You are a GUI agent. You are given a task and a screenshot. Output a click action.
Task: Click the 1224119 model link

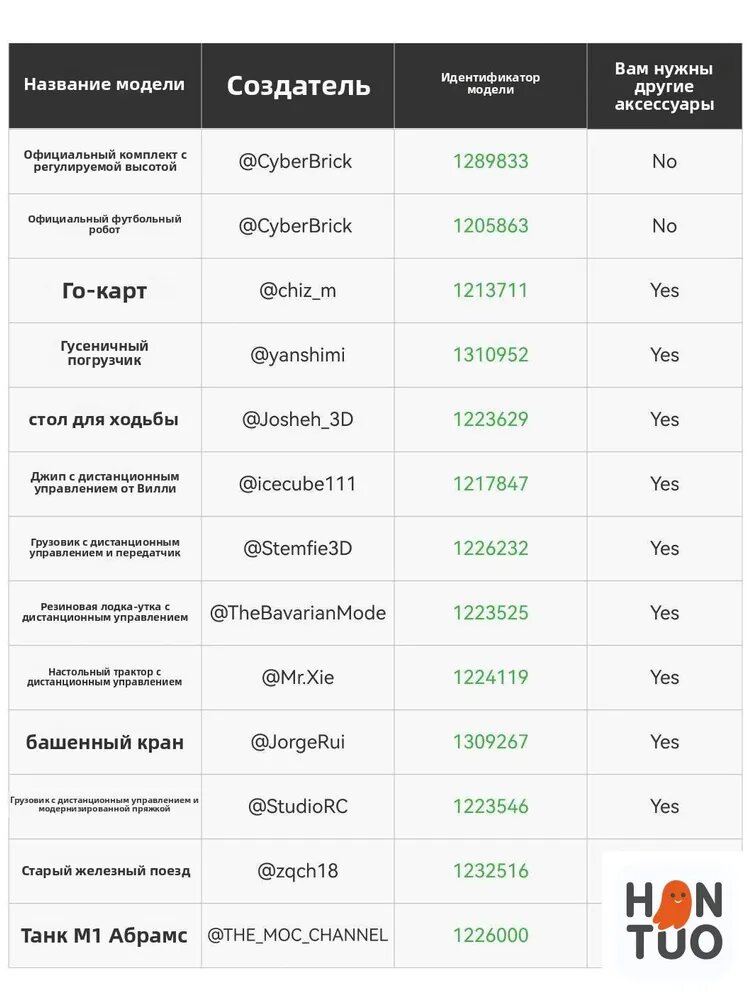tap(490, 677)
